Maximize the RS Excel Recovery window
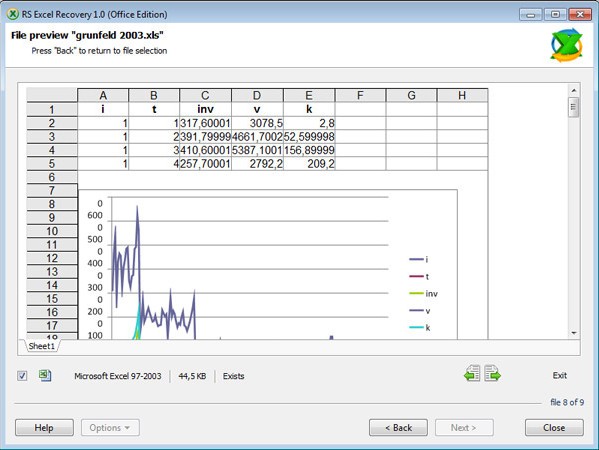Image resolution: width=599 pixels, height=450 pixels. point(555,15)
